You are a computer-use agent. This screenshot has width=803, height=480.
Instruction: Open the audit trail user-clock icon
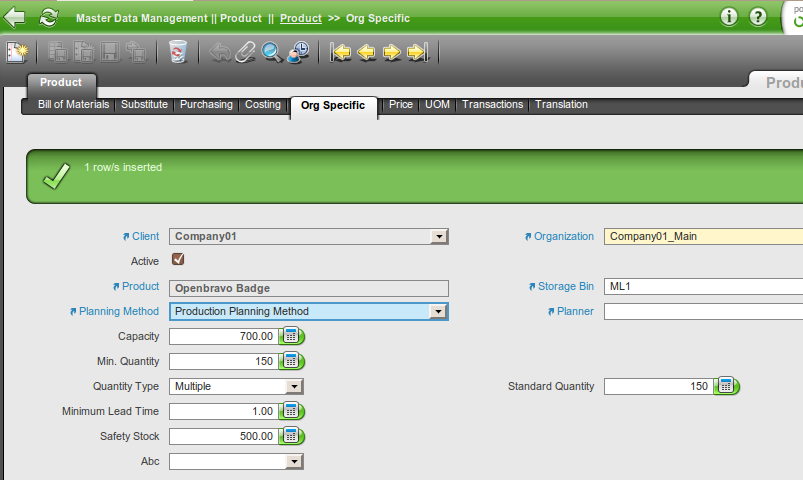click(298, 52)
